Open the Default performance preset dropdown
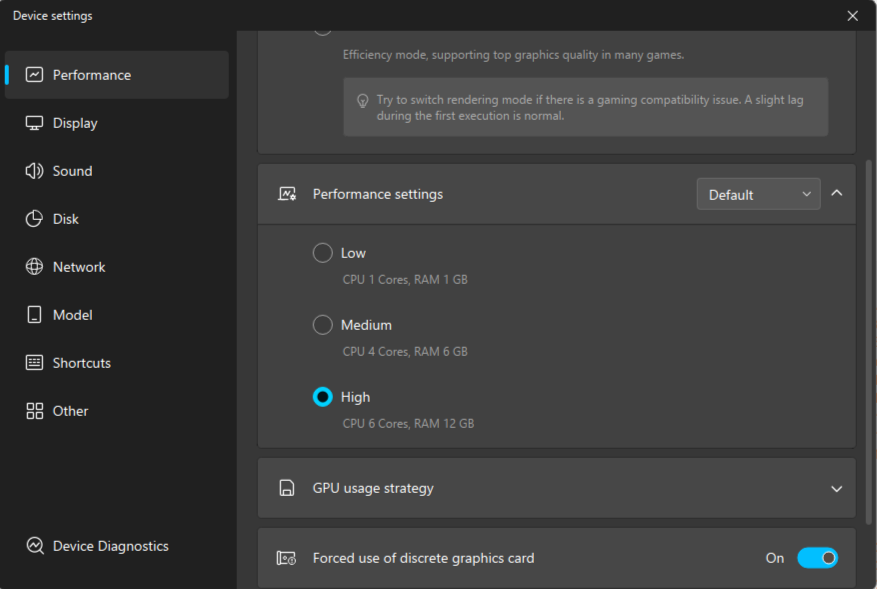This screenshot has height=589, width=877. pos(758,194)
